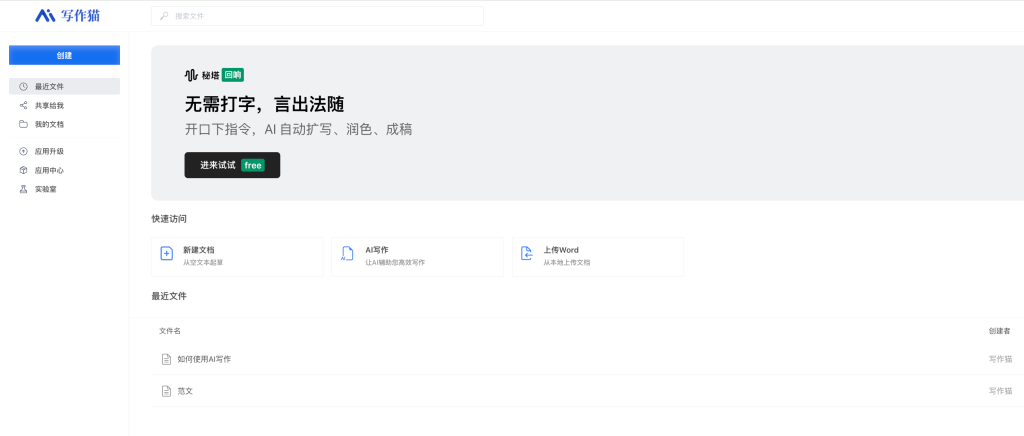Click the banner subtitle 开口下指令，AI 自动扩写、润色、成稿
The width and height of the screenshot is (1024, 436).
pyautogui.click(x=298, y=129)
